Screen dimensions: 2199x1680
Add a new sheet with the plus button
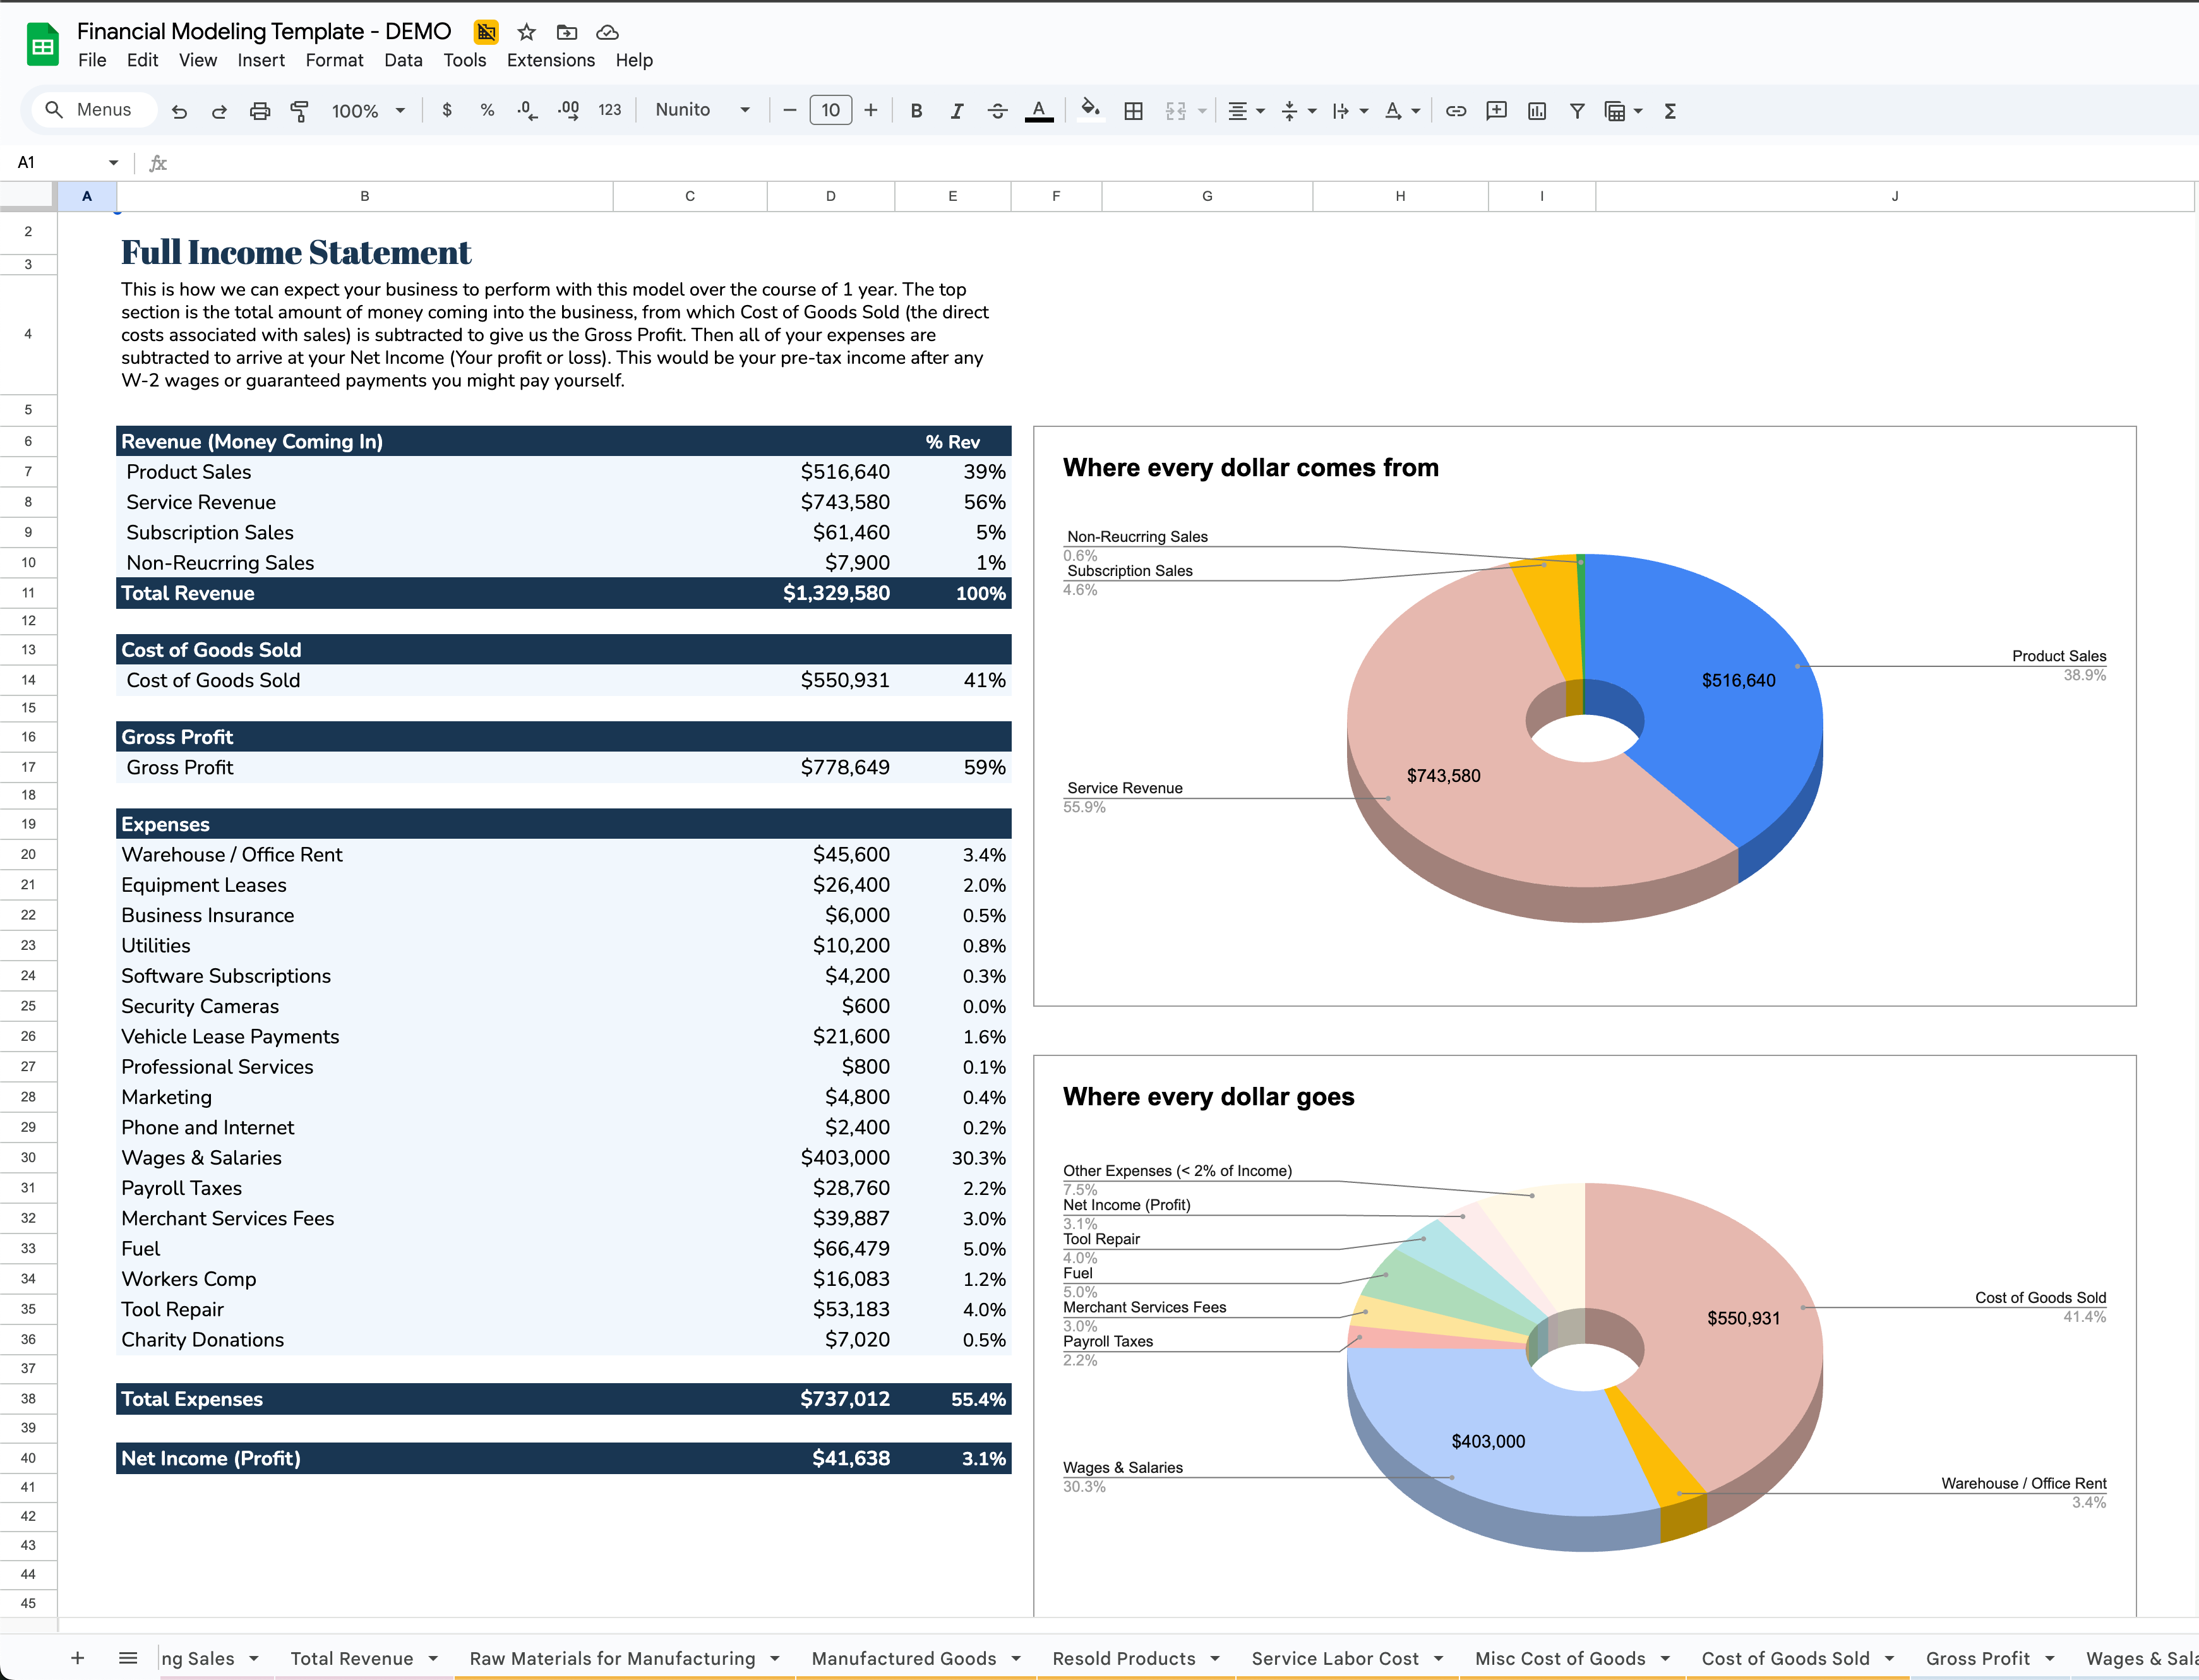tap(77, 1657)
